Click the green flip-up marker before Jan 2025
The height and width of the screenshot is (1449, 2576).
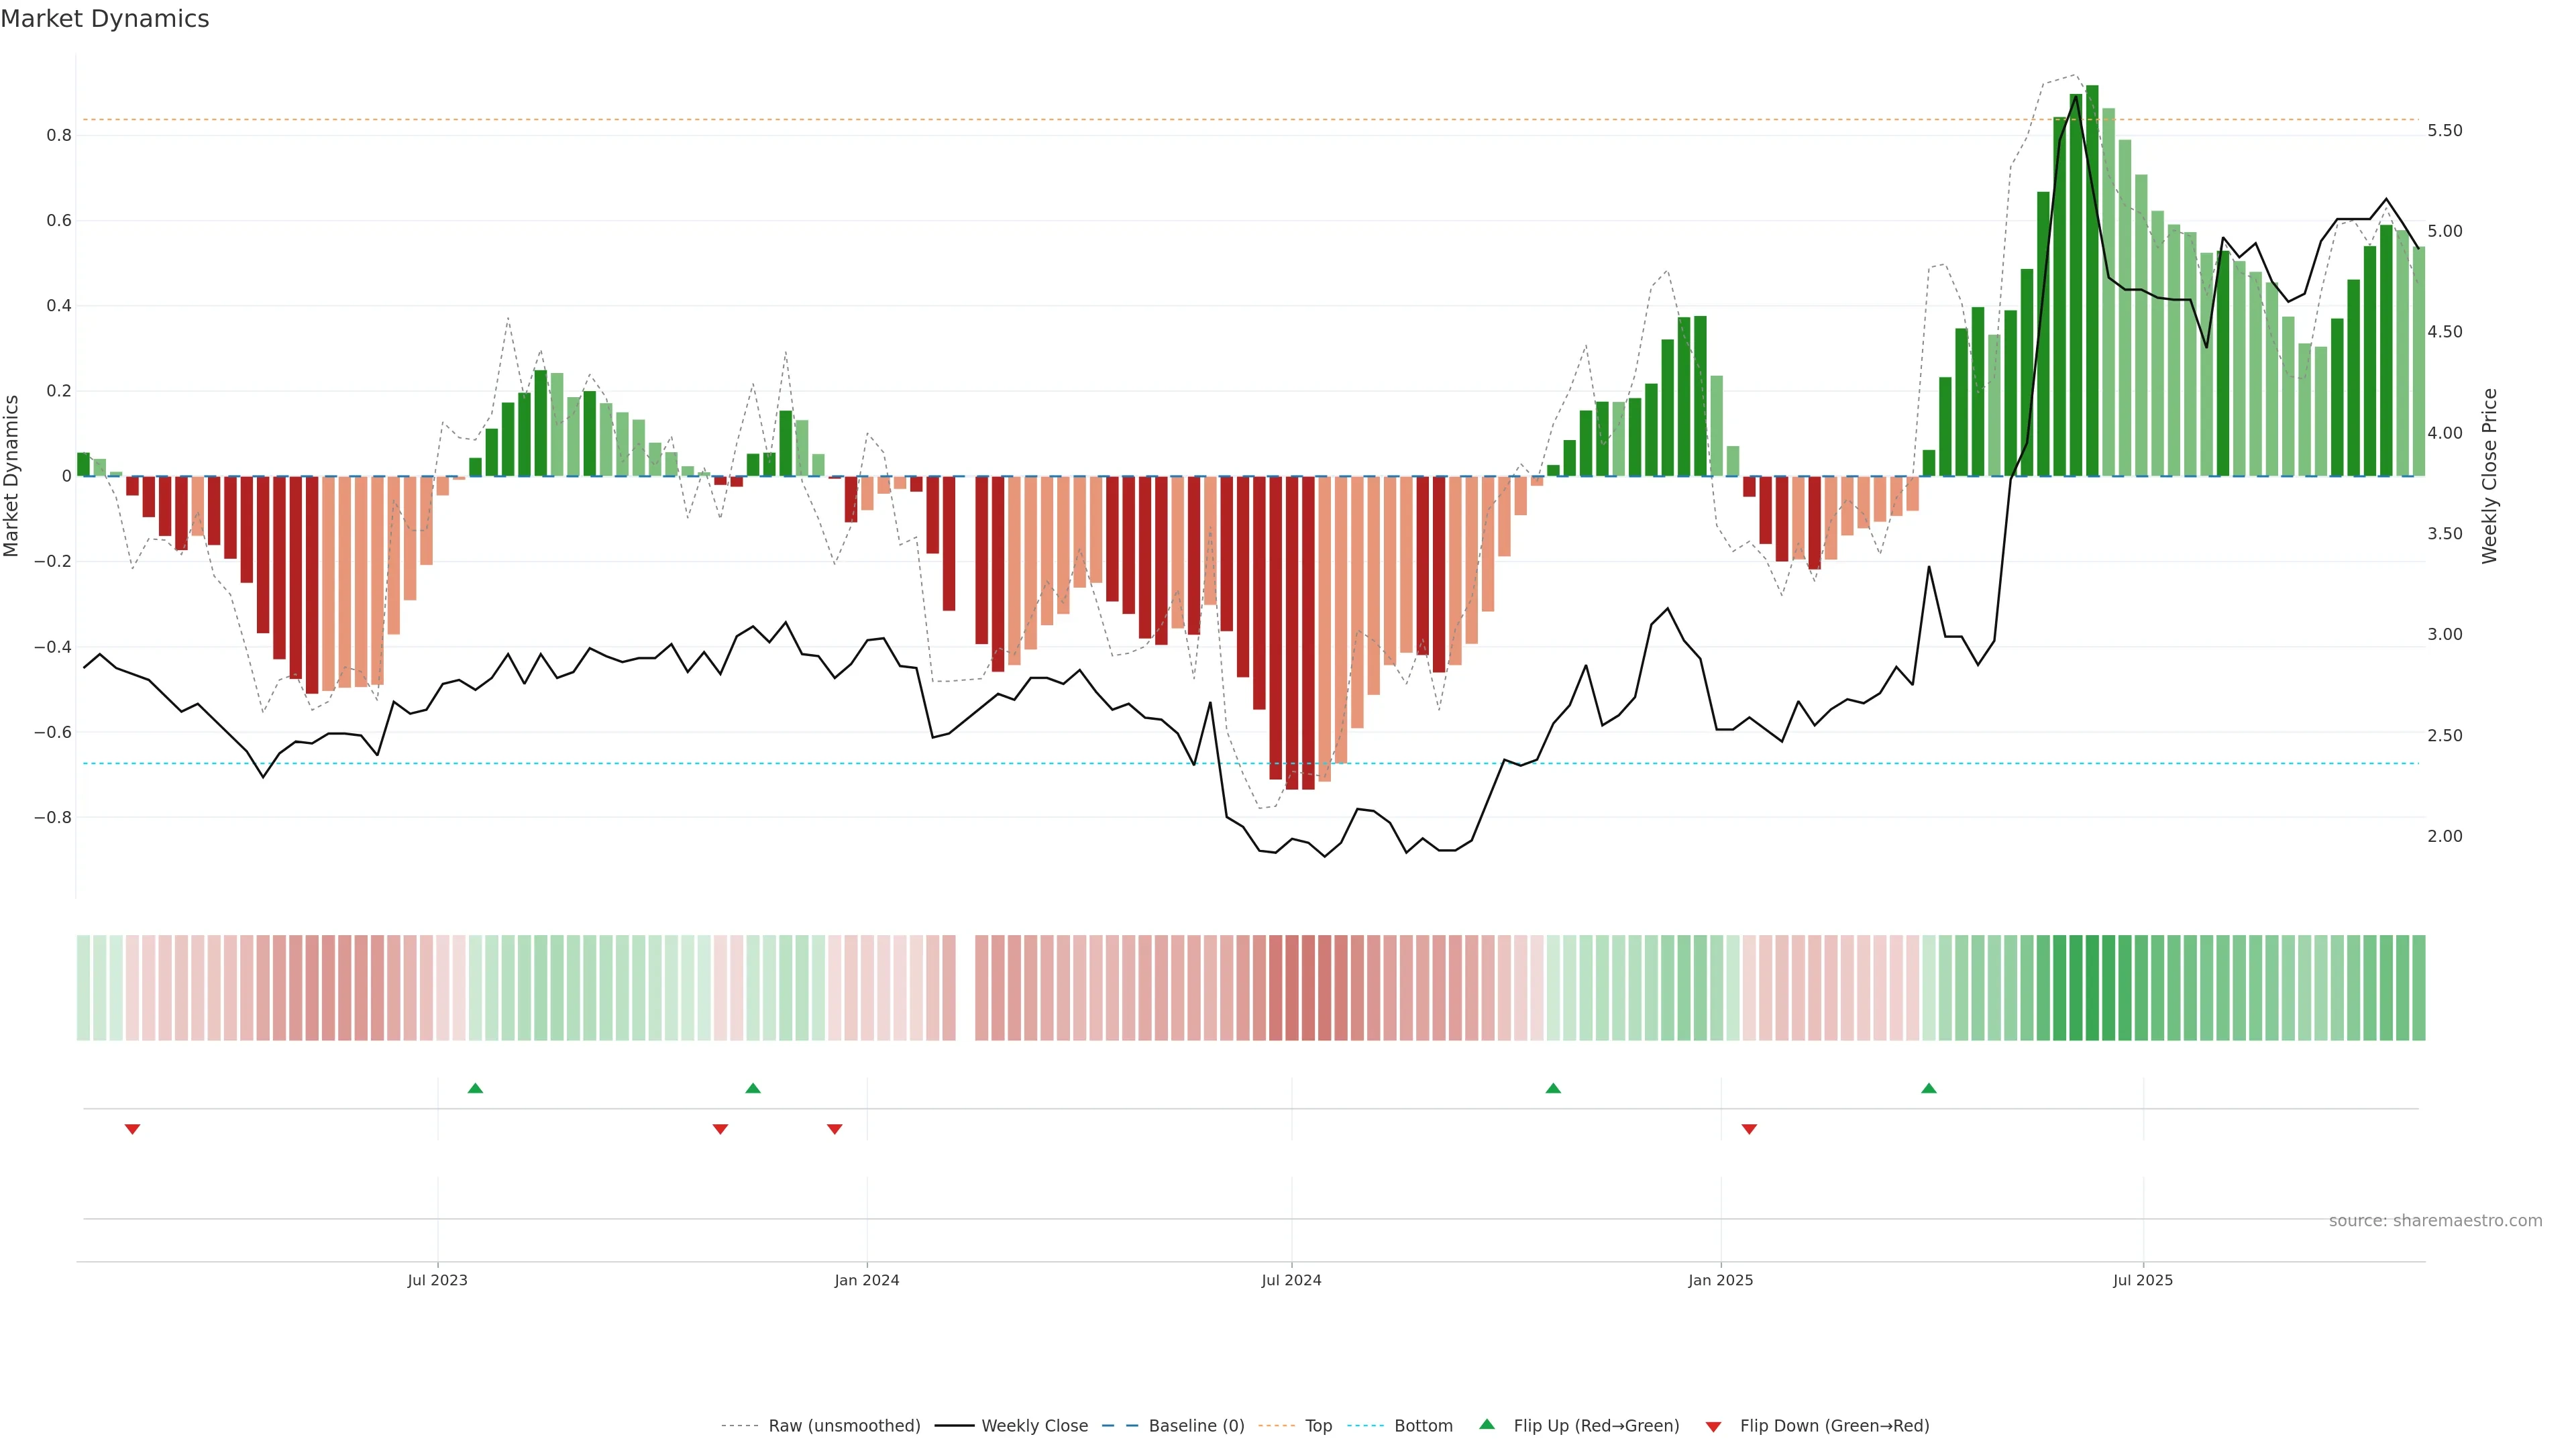tap(1553, 1088)
